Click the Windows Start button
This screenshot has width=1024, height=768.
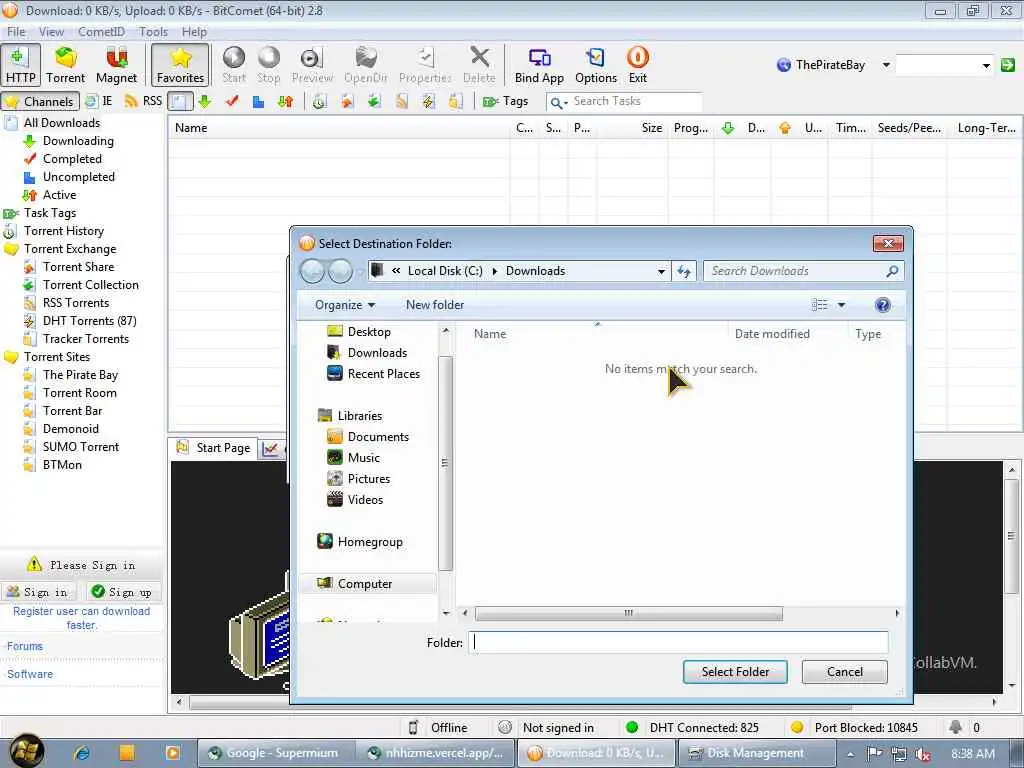(x=25, y=752)
